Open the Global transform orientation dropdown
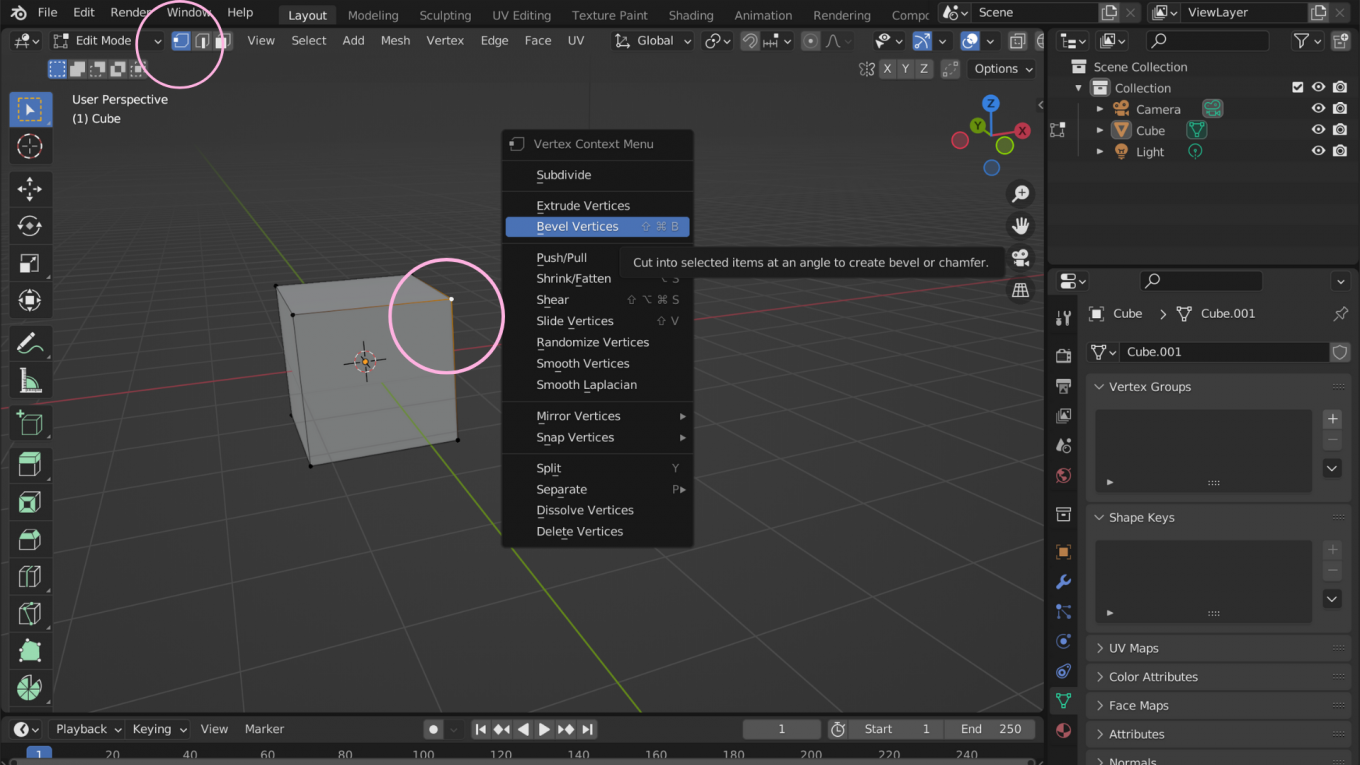This screenshot has height=765, width=1360. 652,40
